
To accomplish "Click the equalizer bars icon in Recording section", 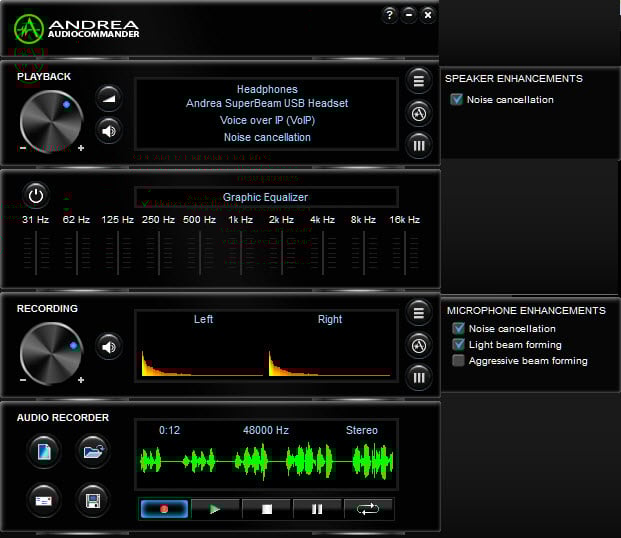I will click(419, 377).
